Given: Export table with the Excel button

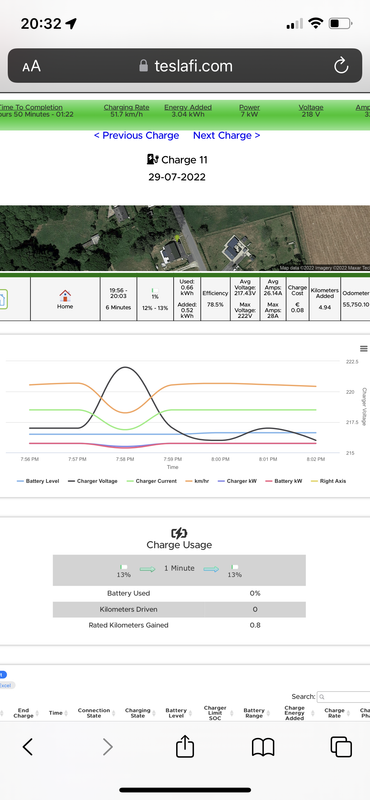Looking at the screenshot, I should [6, 685].
